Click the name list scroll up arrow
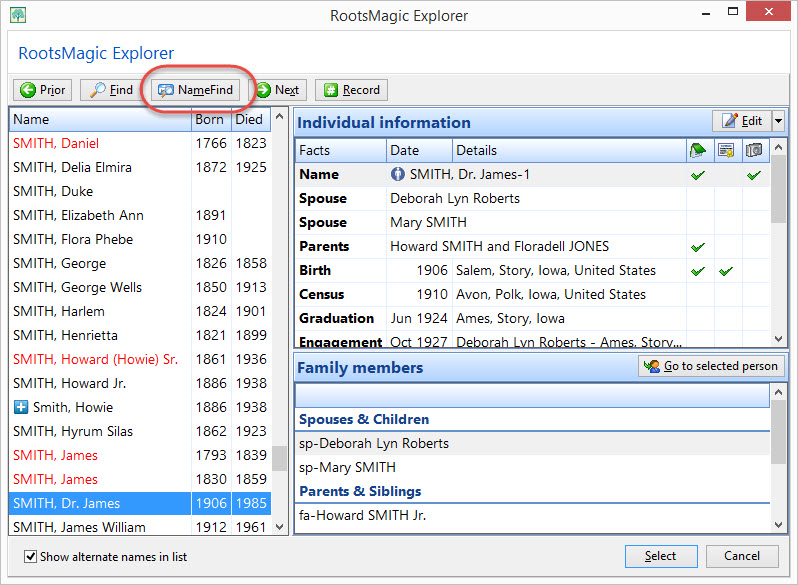This screenshot has height=585, width=798. point(279,117)
